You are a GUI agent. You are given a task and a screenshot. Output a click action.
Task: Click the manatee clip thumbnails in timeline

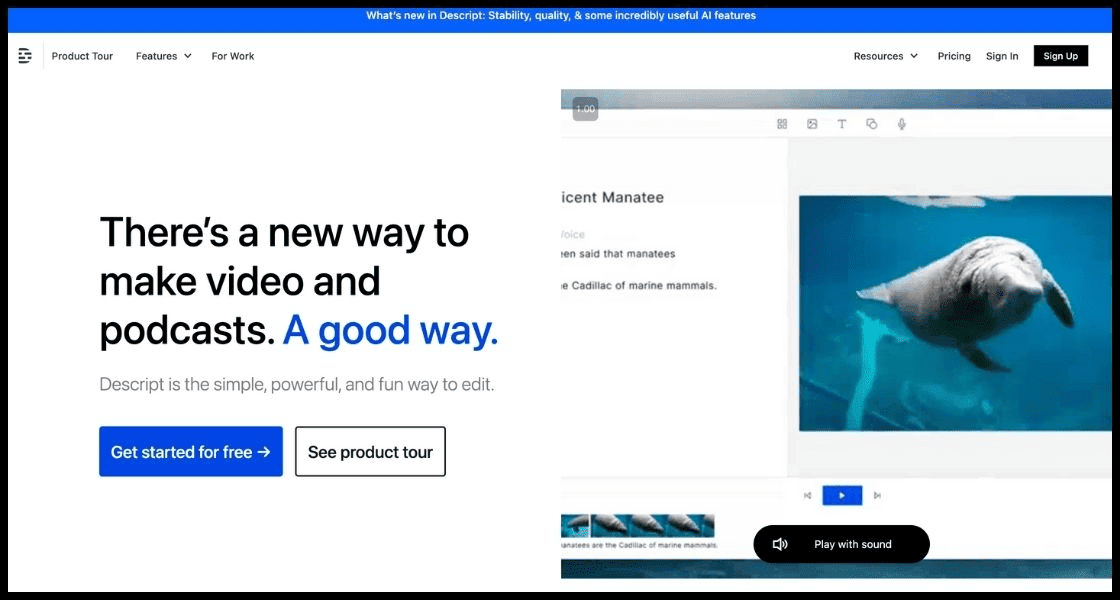[640, 526]
